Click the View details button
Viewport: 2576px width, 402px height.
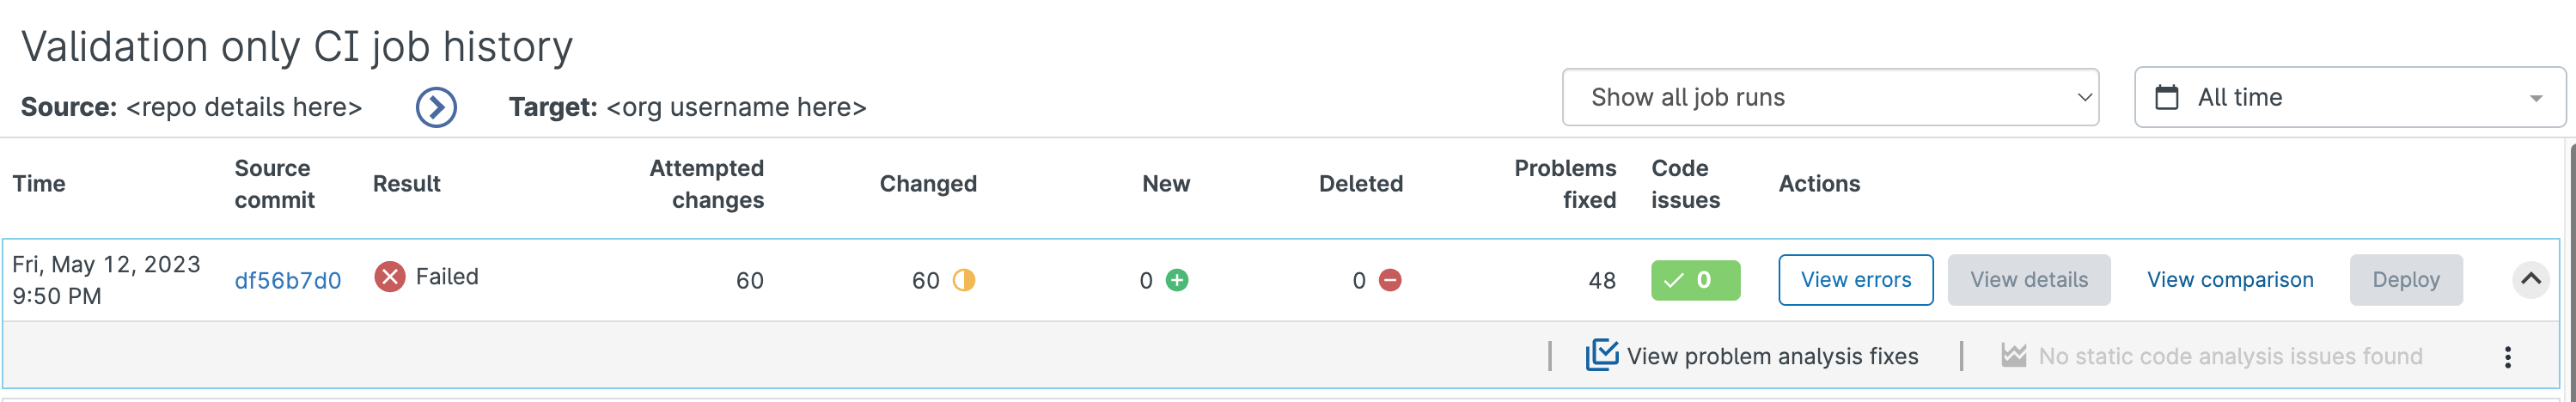pos(2028,280)
